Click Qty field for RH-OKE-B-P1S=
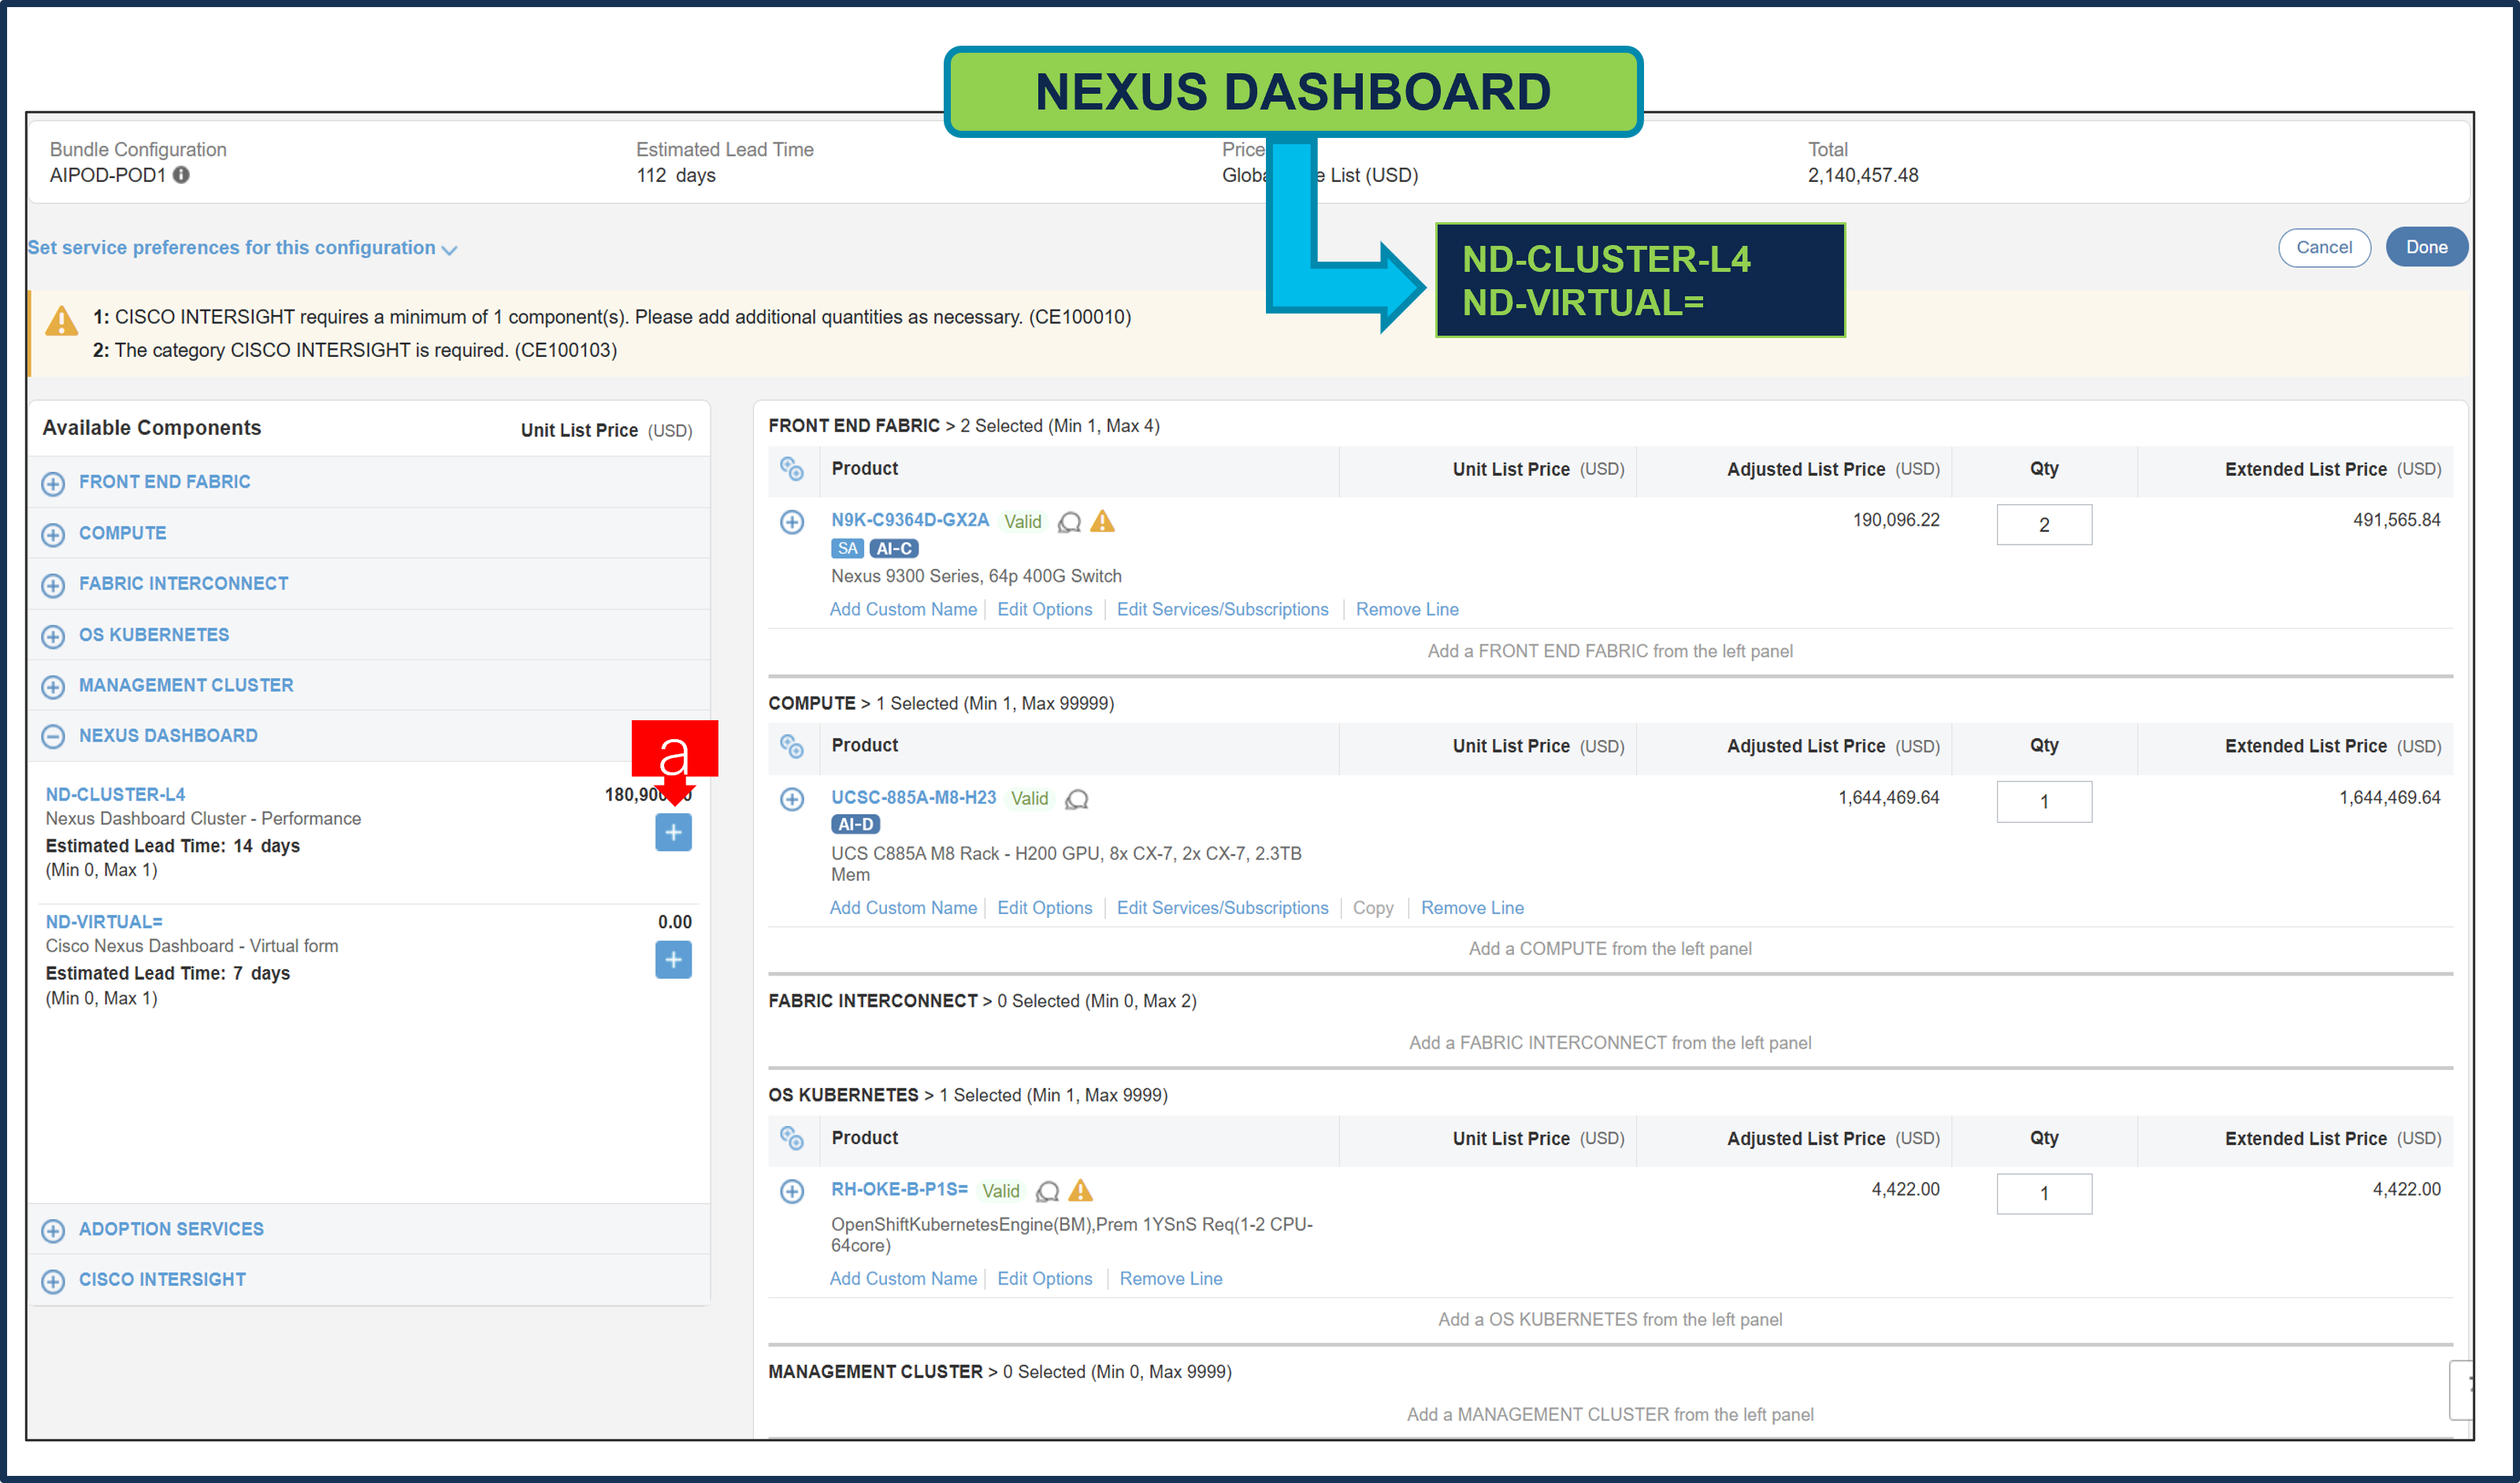Screen dimensions: 2520x1483 pyautogui.click(x=2044, y=1194)
